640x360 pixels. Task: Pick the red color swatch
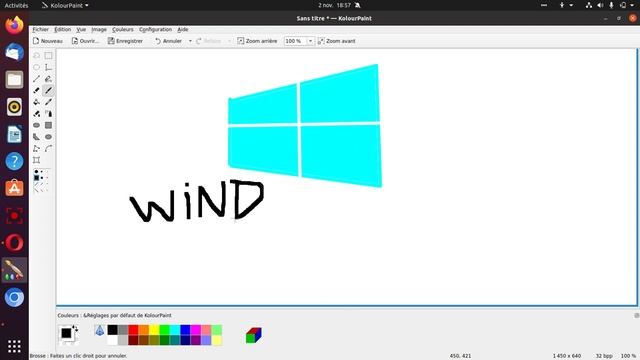133,330
